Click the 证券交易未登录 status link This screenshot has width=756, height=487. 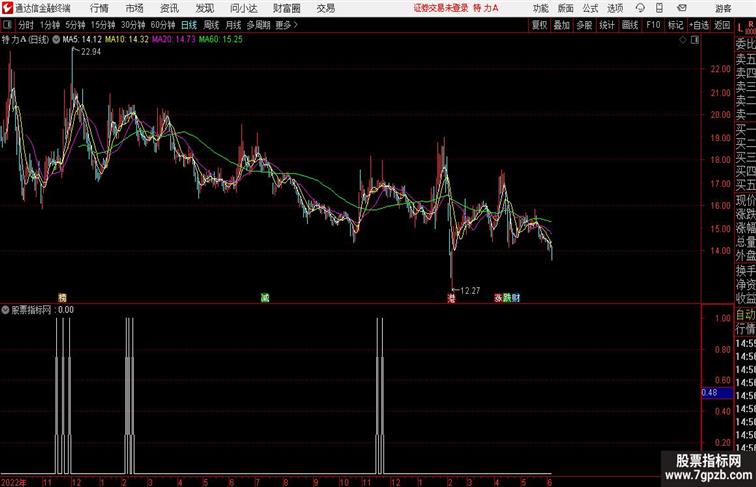pos(441,8)
